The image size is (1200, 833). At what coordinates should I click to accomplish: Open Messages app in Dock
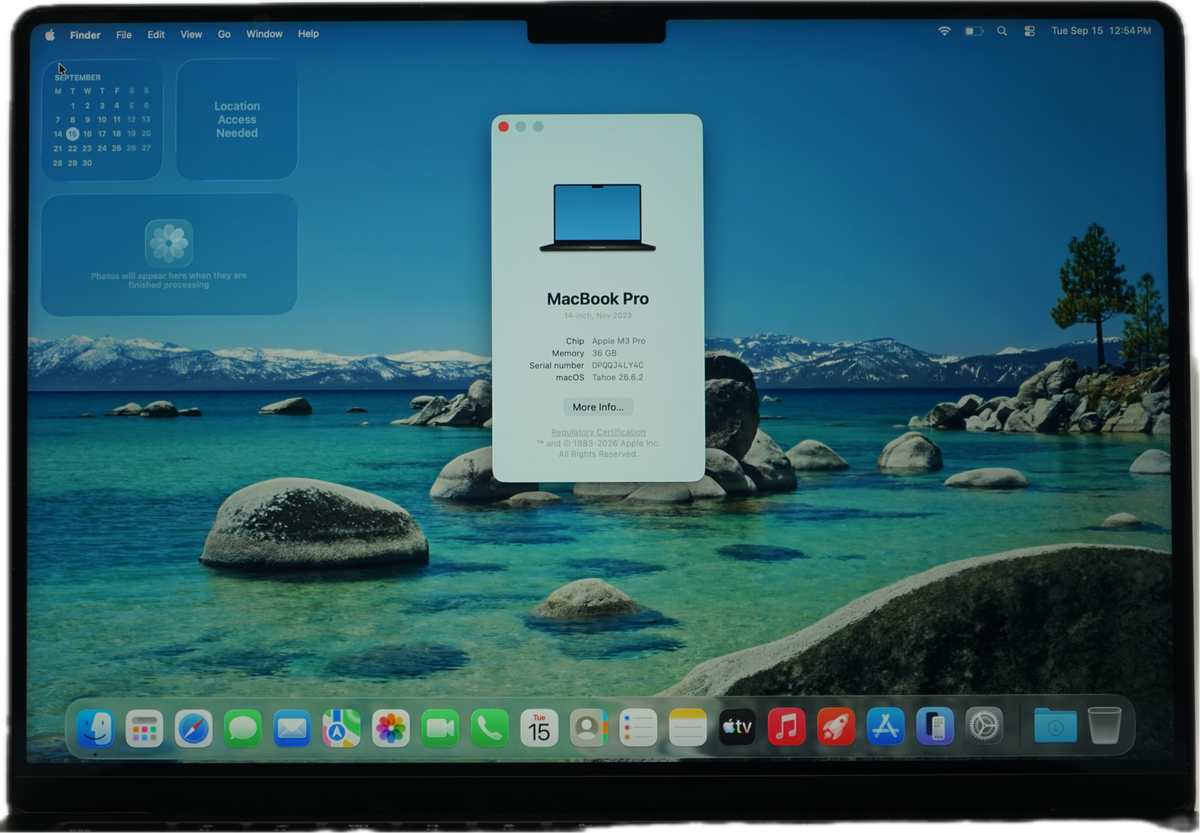pos(243,728)
